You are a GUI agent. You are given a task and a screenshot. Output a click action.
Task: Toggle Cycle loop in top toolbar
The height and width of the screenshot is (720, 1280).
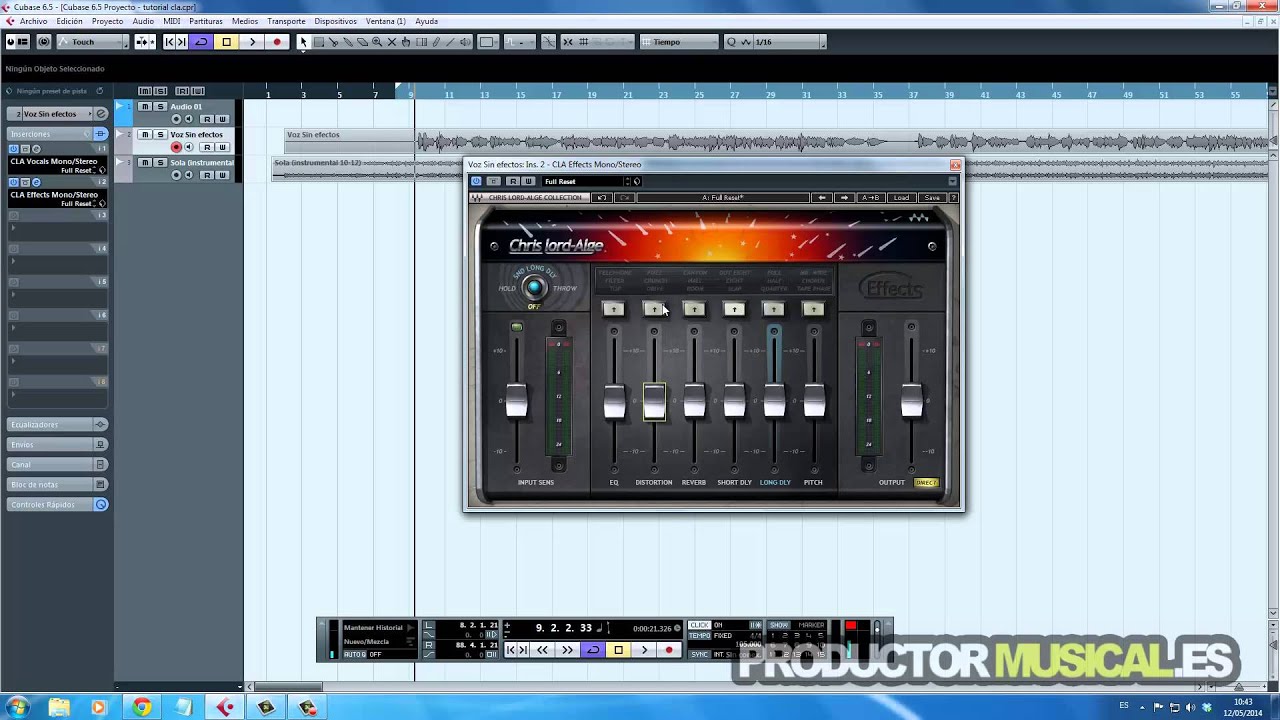coord(201,42)
